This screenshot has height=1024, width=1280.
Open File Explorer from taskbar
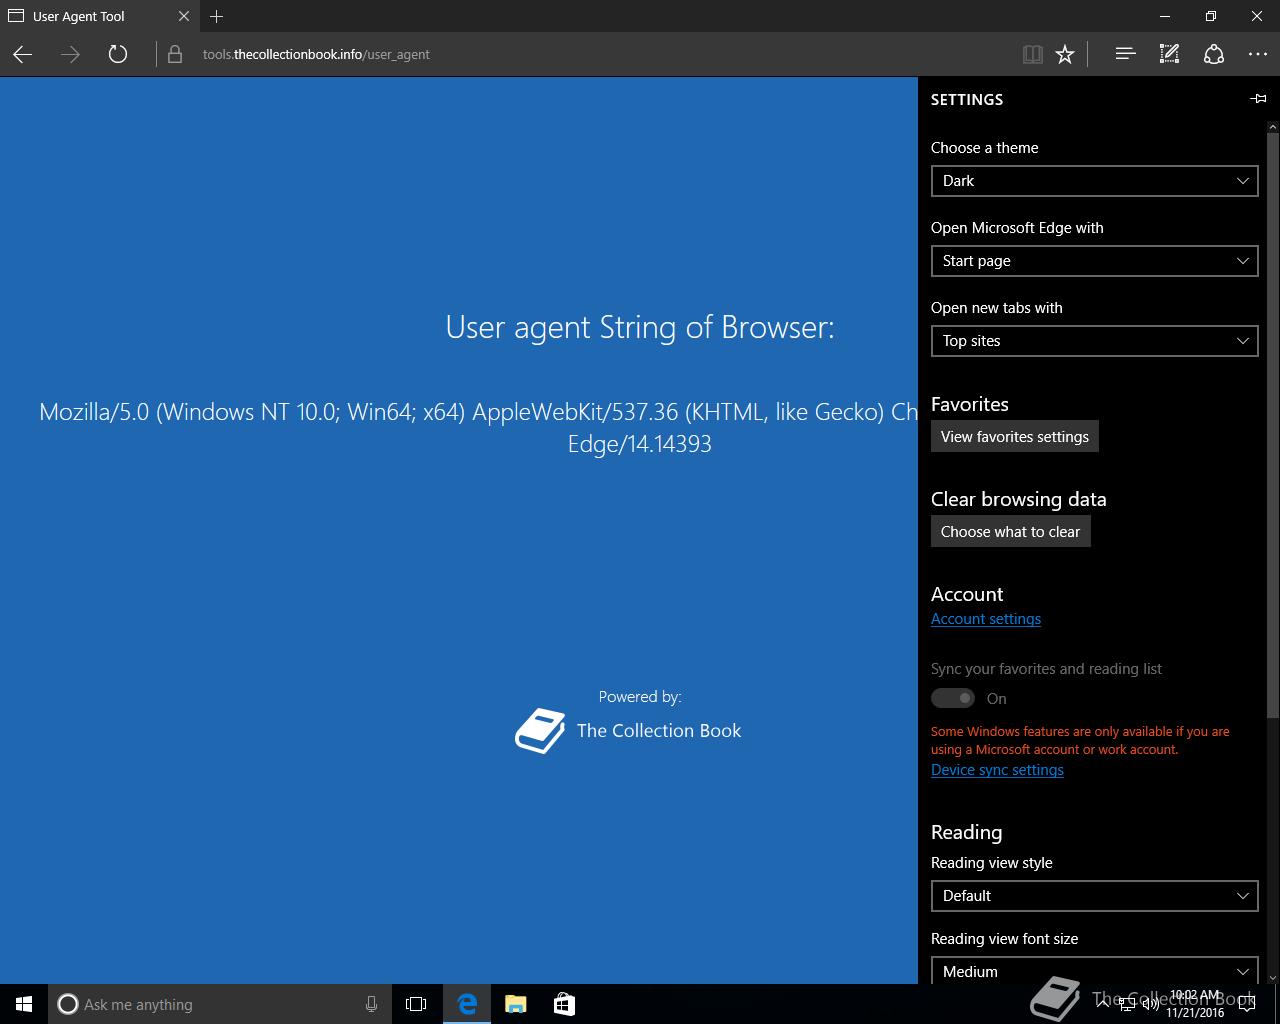[x=516, y=1004]
